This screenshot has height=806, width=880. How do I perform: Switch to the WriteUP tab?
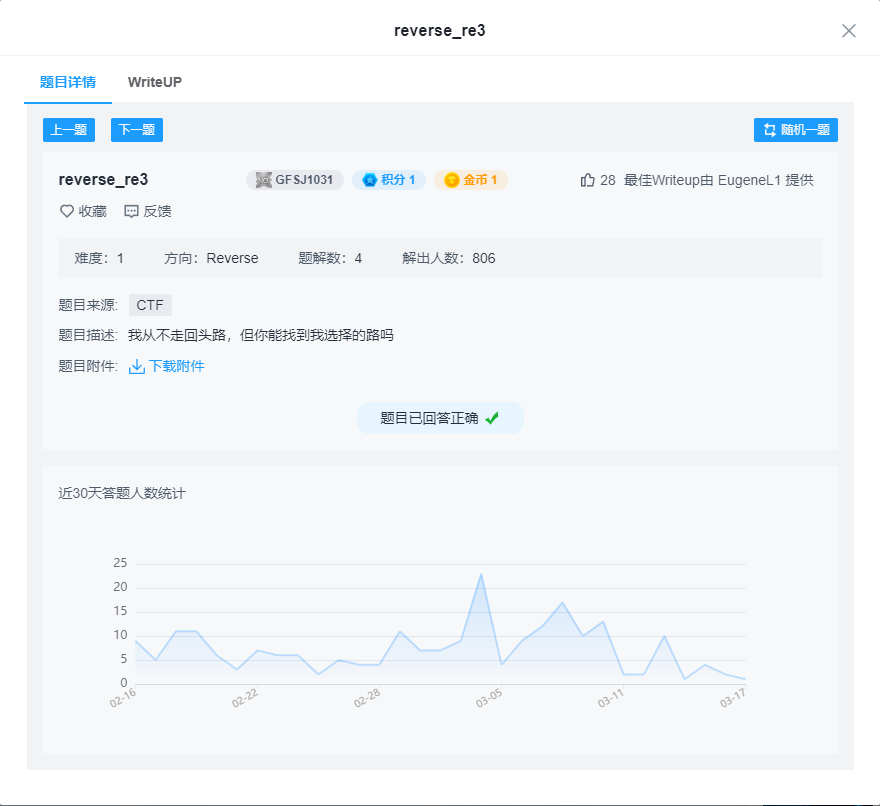pos(154,82)
